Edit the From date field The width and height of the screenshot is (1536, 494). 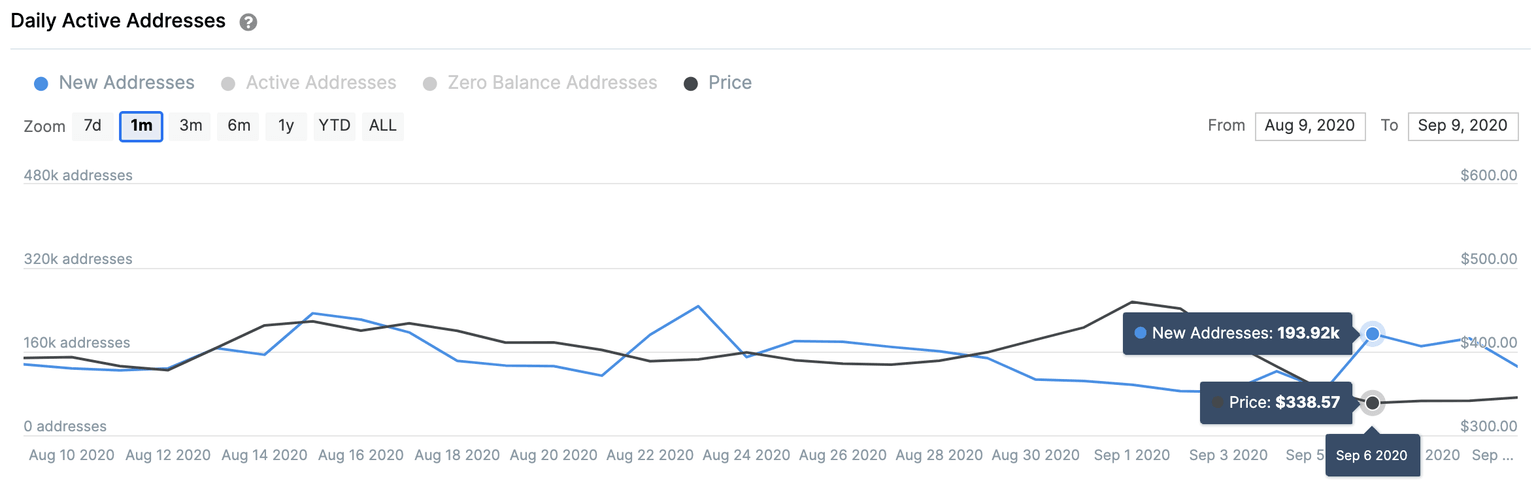point(1309,126)
